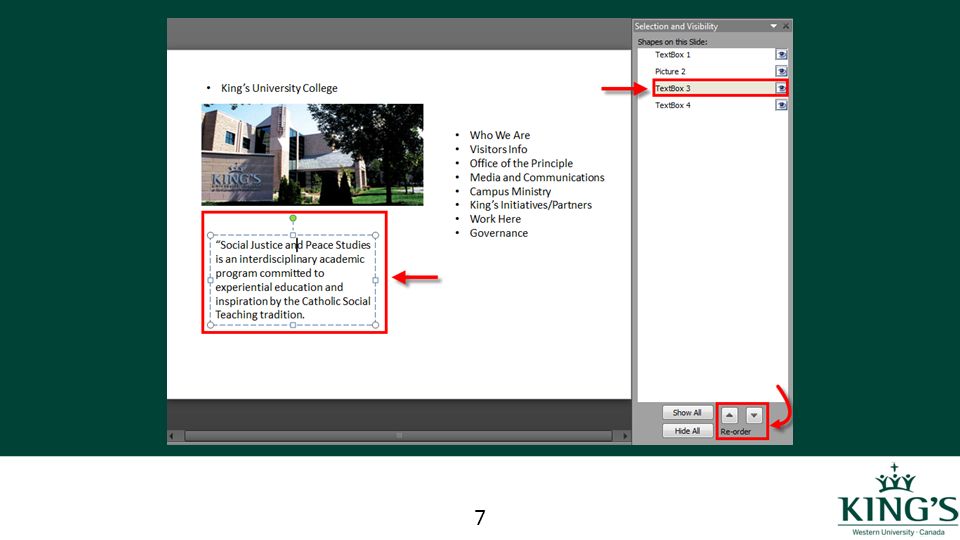The image size is (960, 540).
Task: Click the horizontal scrollbar left arrow
Action: pos(172,435)
